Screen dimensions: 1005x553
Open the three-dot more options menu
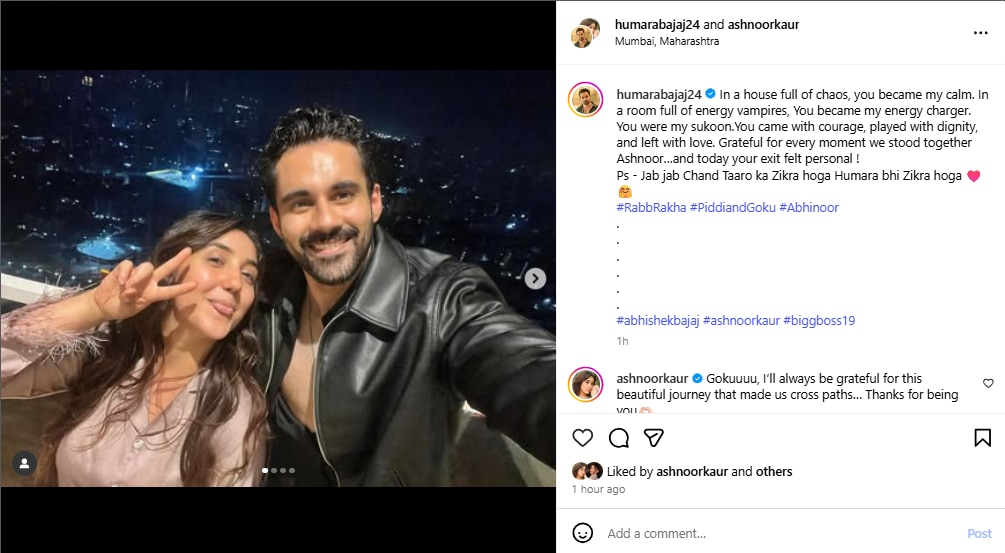pyautogui.click(x=980, y=33)
